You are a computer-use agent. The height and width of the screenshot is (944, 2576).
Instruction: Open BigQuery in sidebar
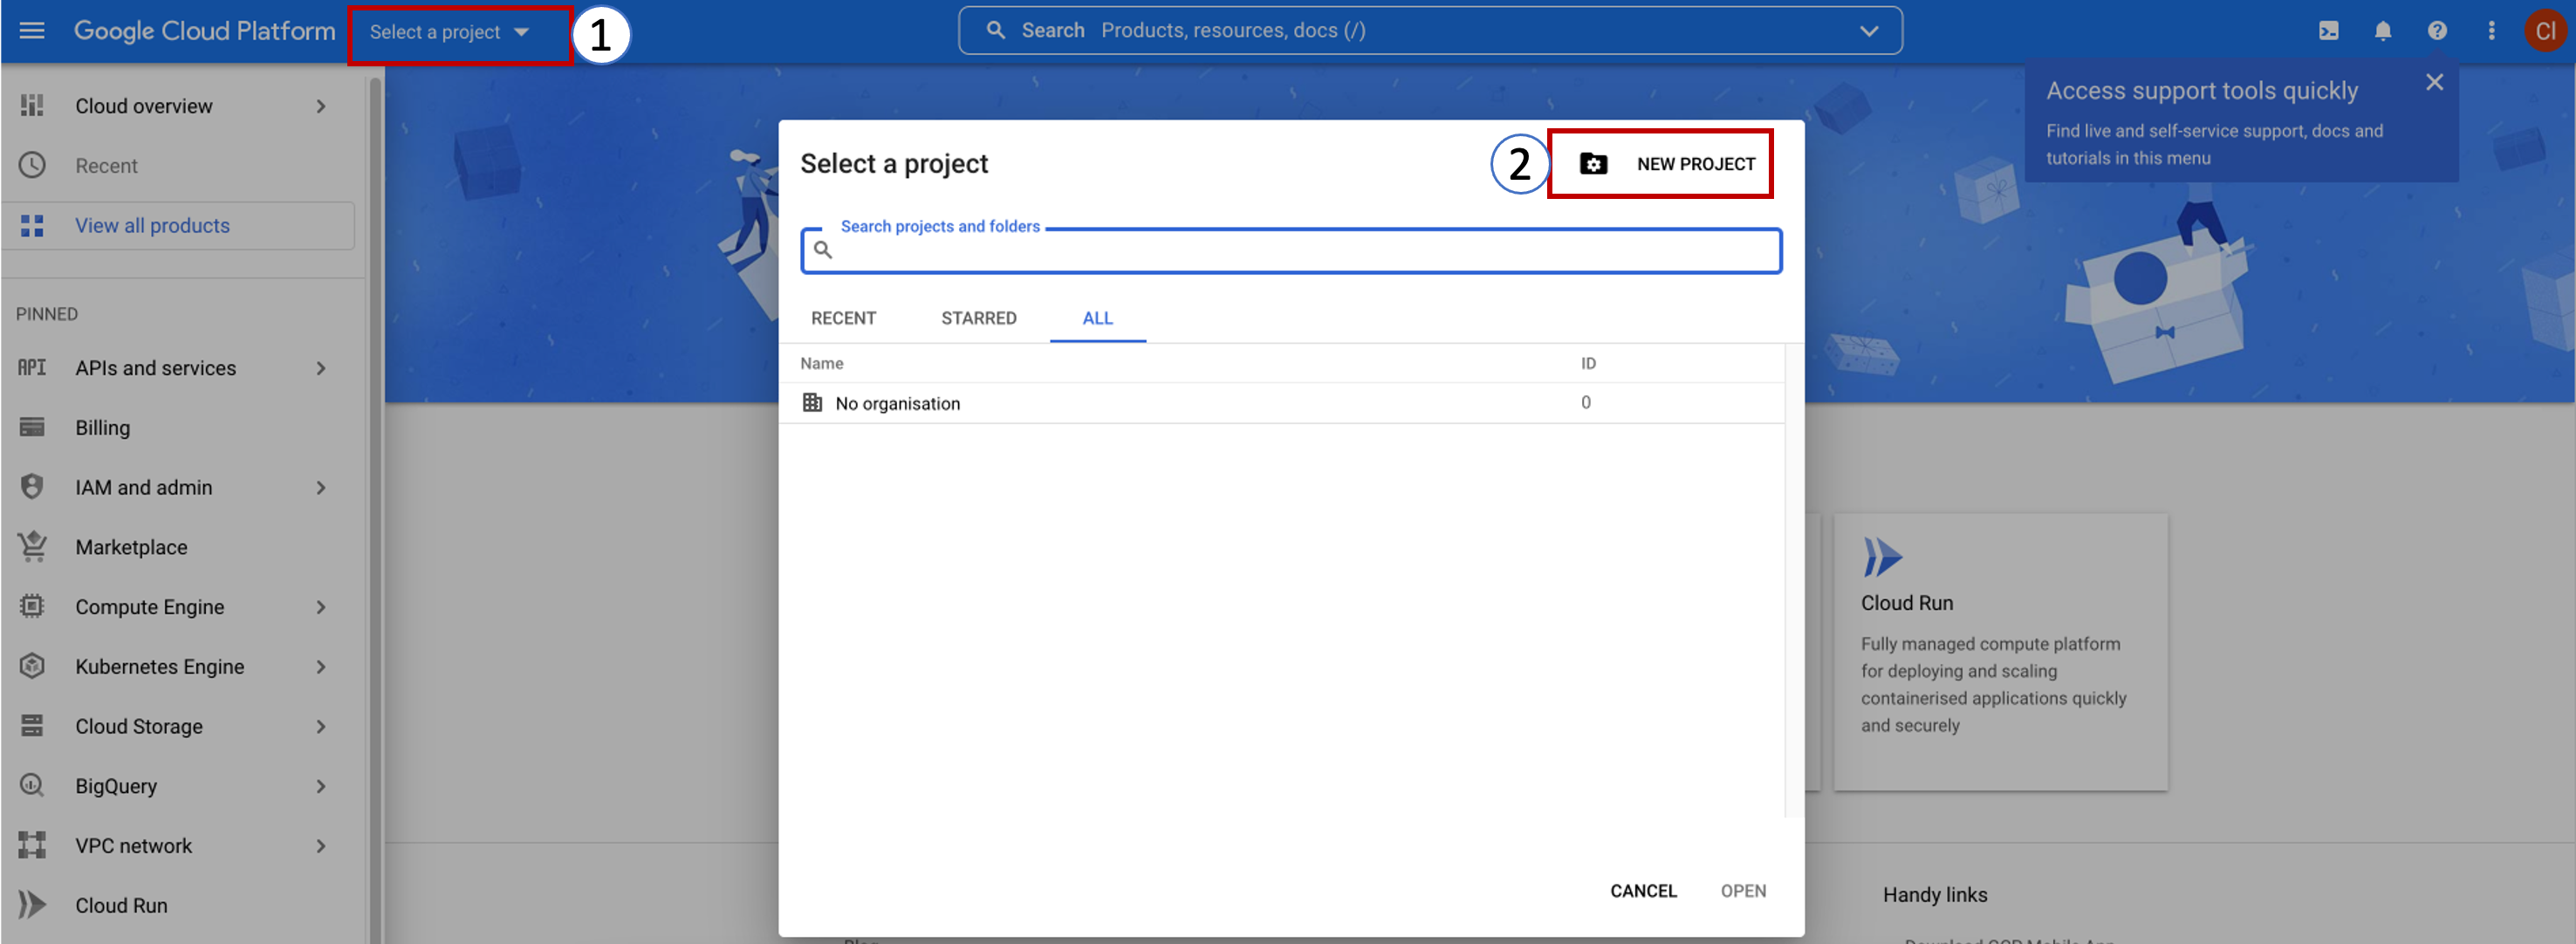(116, 786)
